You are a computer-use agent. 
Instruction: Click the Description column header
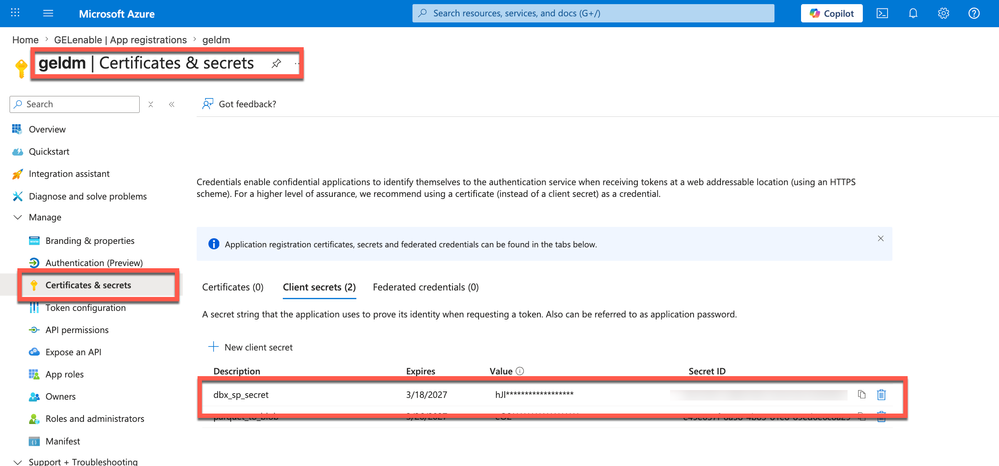click(x=237, y=371)
